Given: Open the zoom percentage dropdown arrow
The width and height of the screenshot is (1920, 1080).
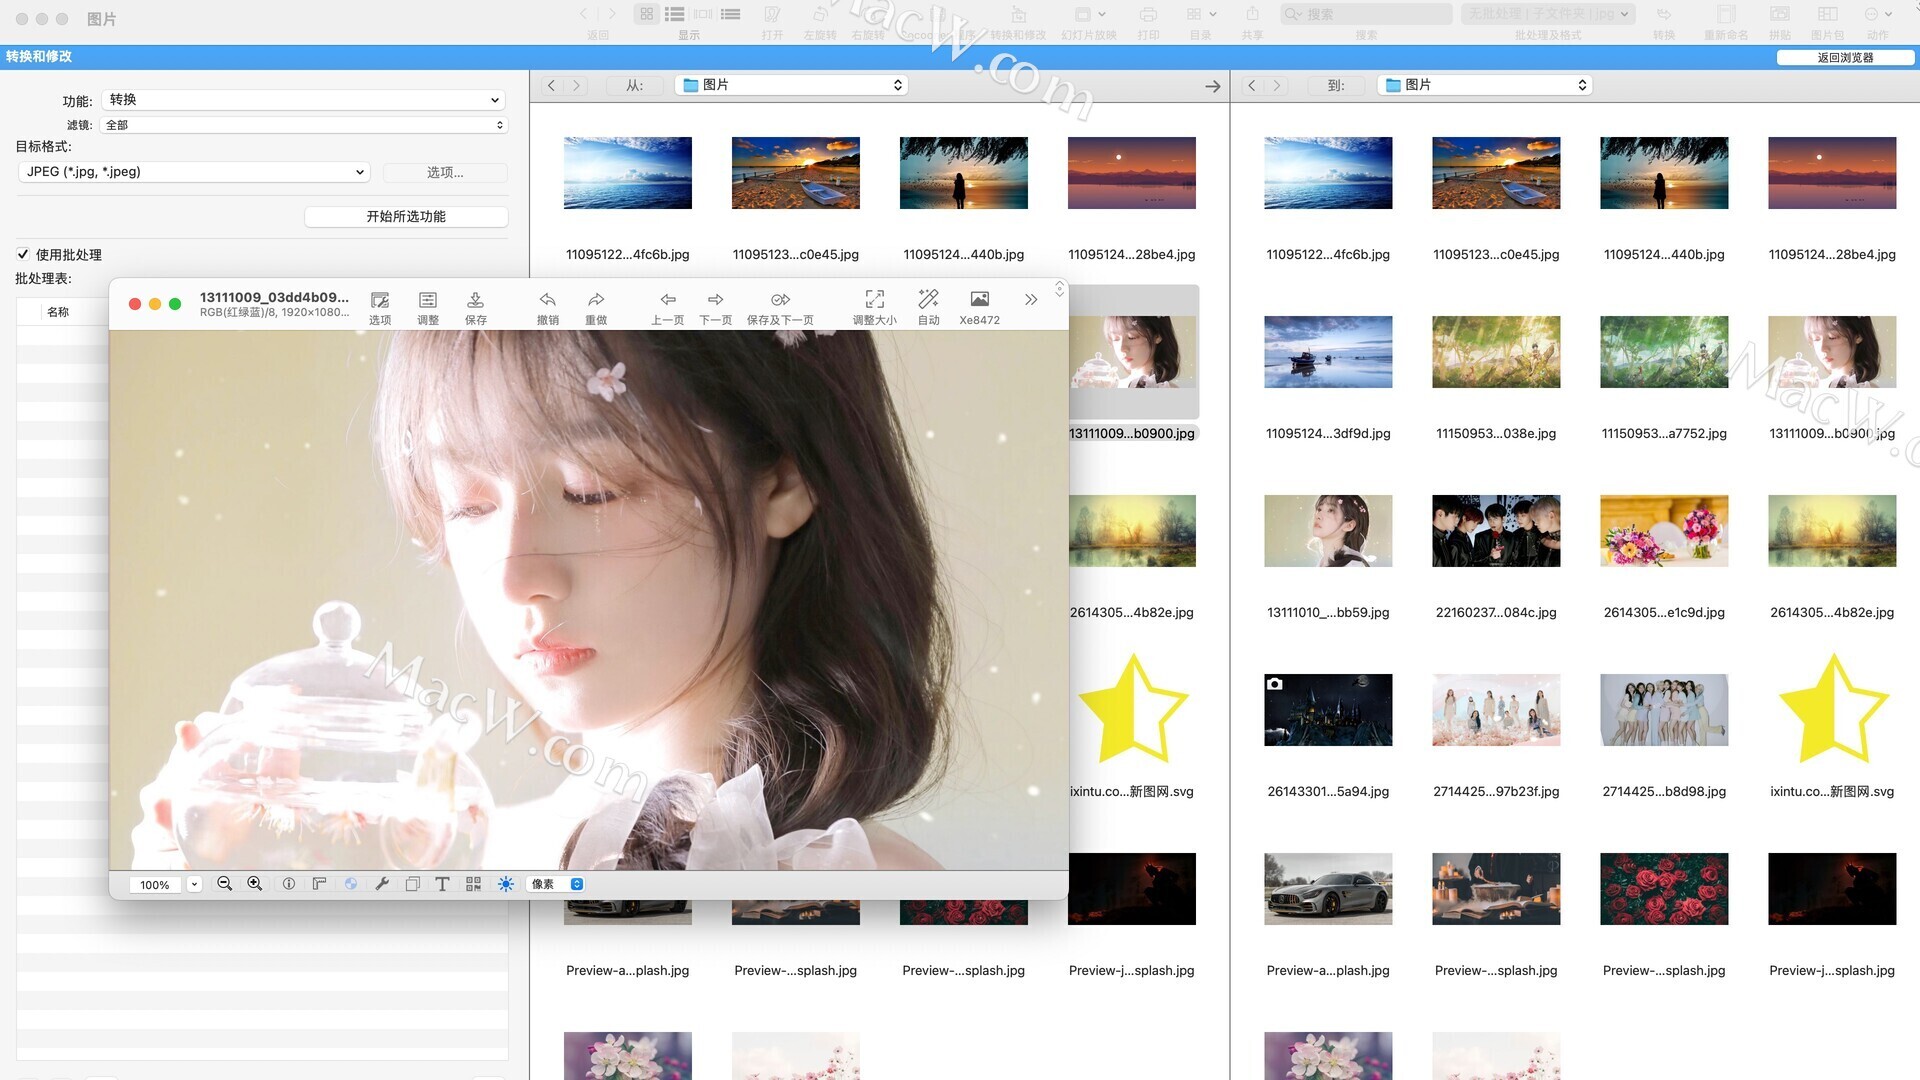Looking at the screenshot, I should [x=194, y=884].
